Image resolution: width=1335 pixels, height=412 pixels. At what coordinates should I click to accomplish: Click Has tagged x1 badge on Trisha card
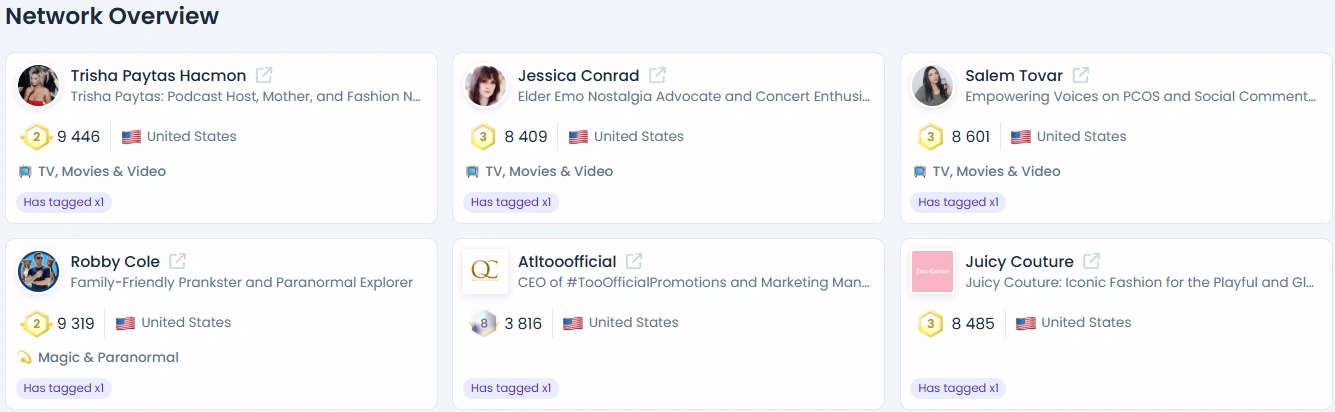tap(64, 202)
